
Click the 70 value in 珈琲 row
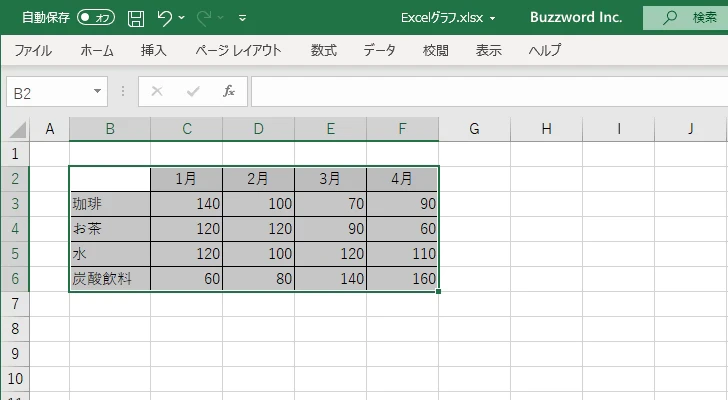pyautogui.click(x=331, y=204)
